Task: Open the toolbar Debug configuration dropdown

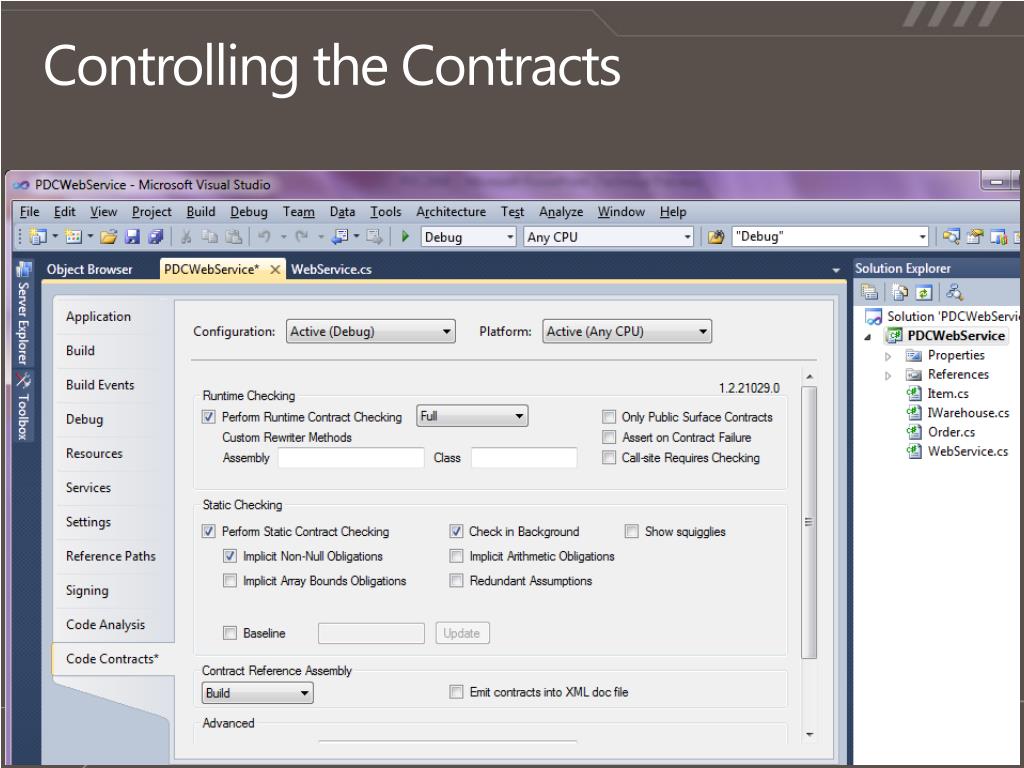Action: 469,236
